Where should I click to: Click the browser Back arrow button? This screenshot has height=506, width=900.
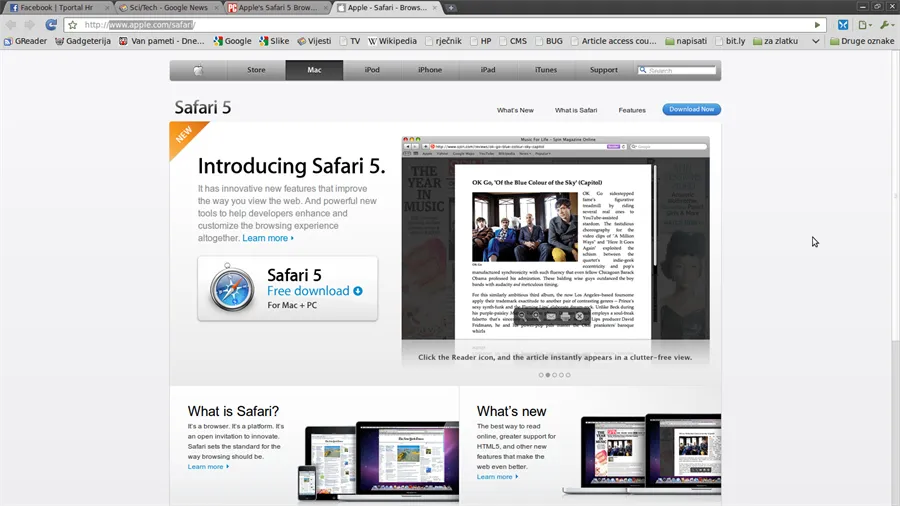(x=10, y=25)
